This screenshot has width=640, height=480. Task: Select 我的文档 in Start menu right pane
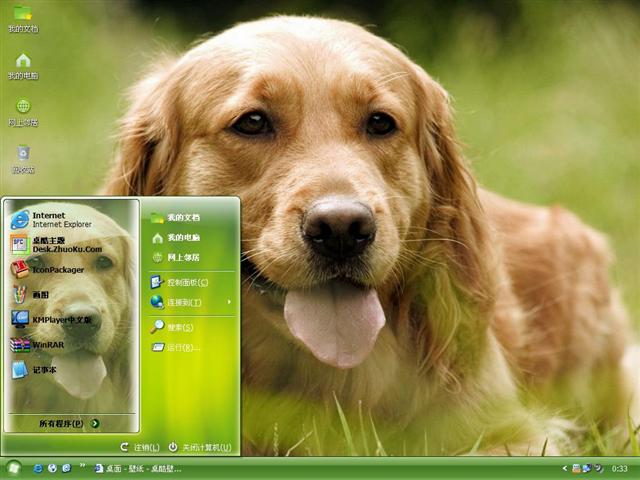(175, 218)
